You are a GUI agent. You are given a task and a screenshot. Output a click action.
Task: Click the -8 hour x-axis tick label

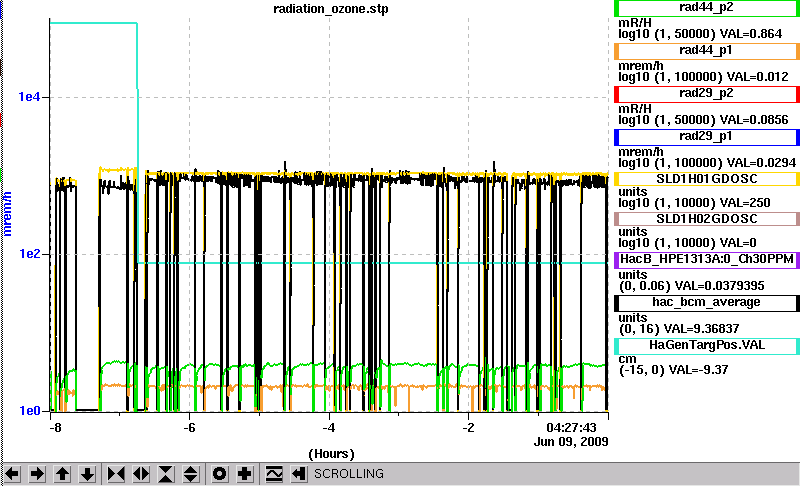click(x=55, y=427)
